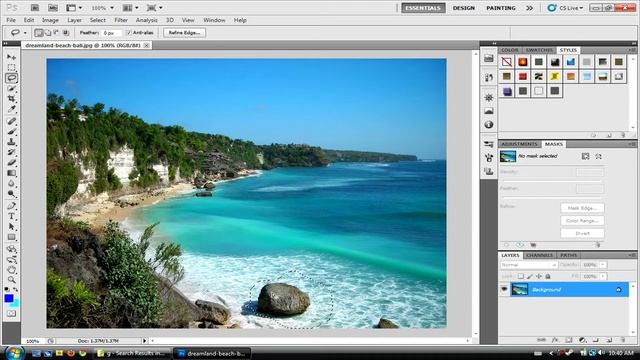Hide the Background layer eye icon

pyautogui.click(x=504, y=289)
